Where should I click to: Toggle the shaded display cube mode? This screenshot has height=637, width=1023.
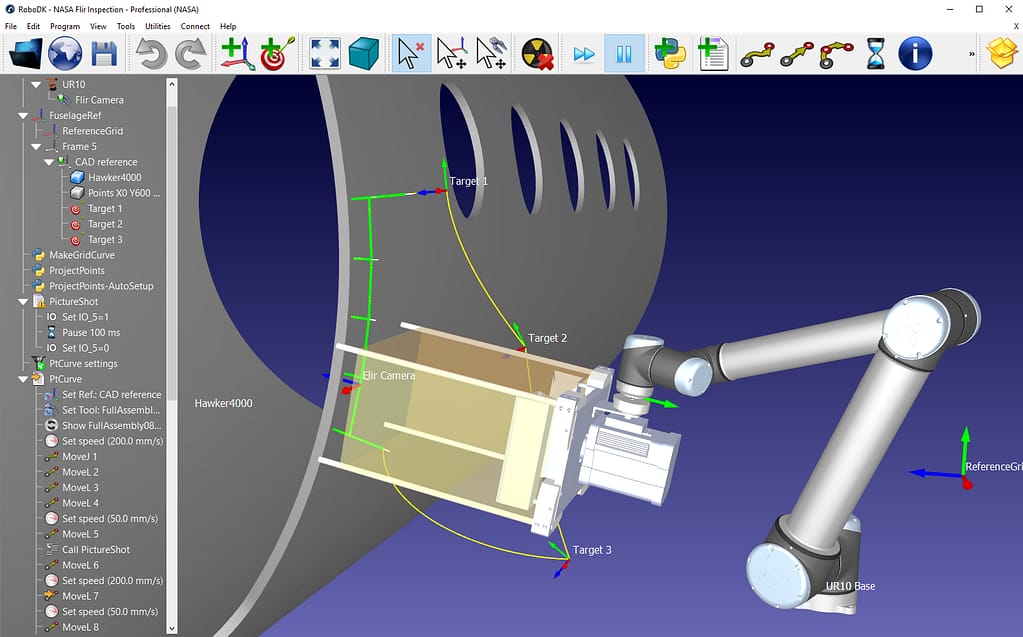pyautogui.click(x=363, y=54)
